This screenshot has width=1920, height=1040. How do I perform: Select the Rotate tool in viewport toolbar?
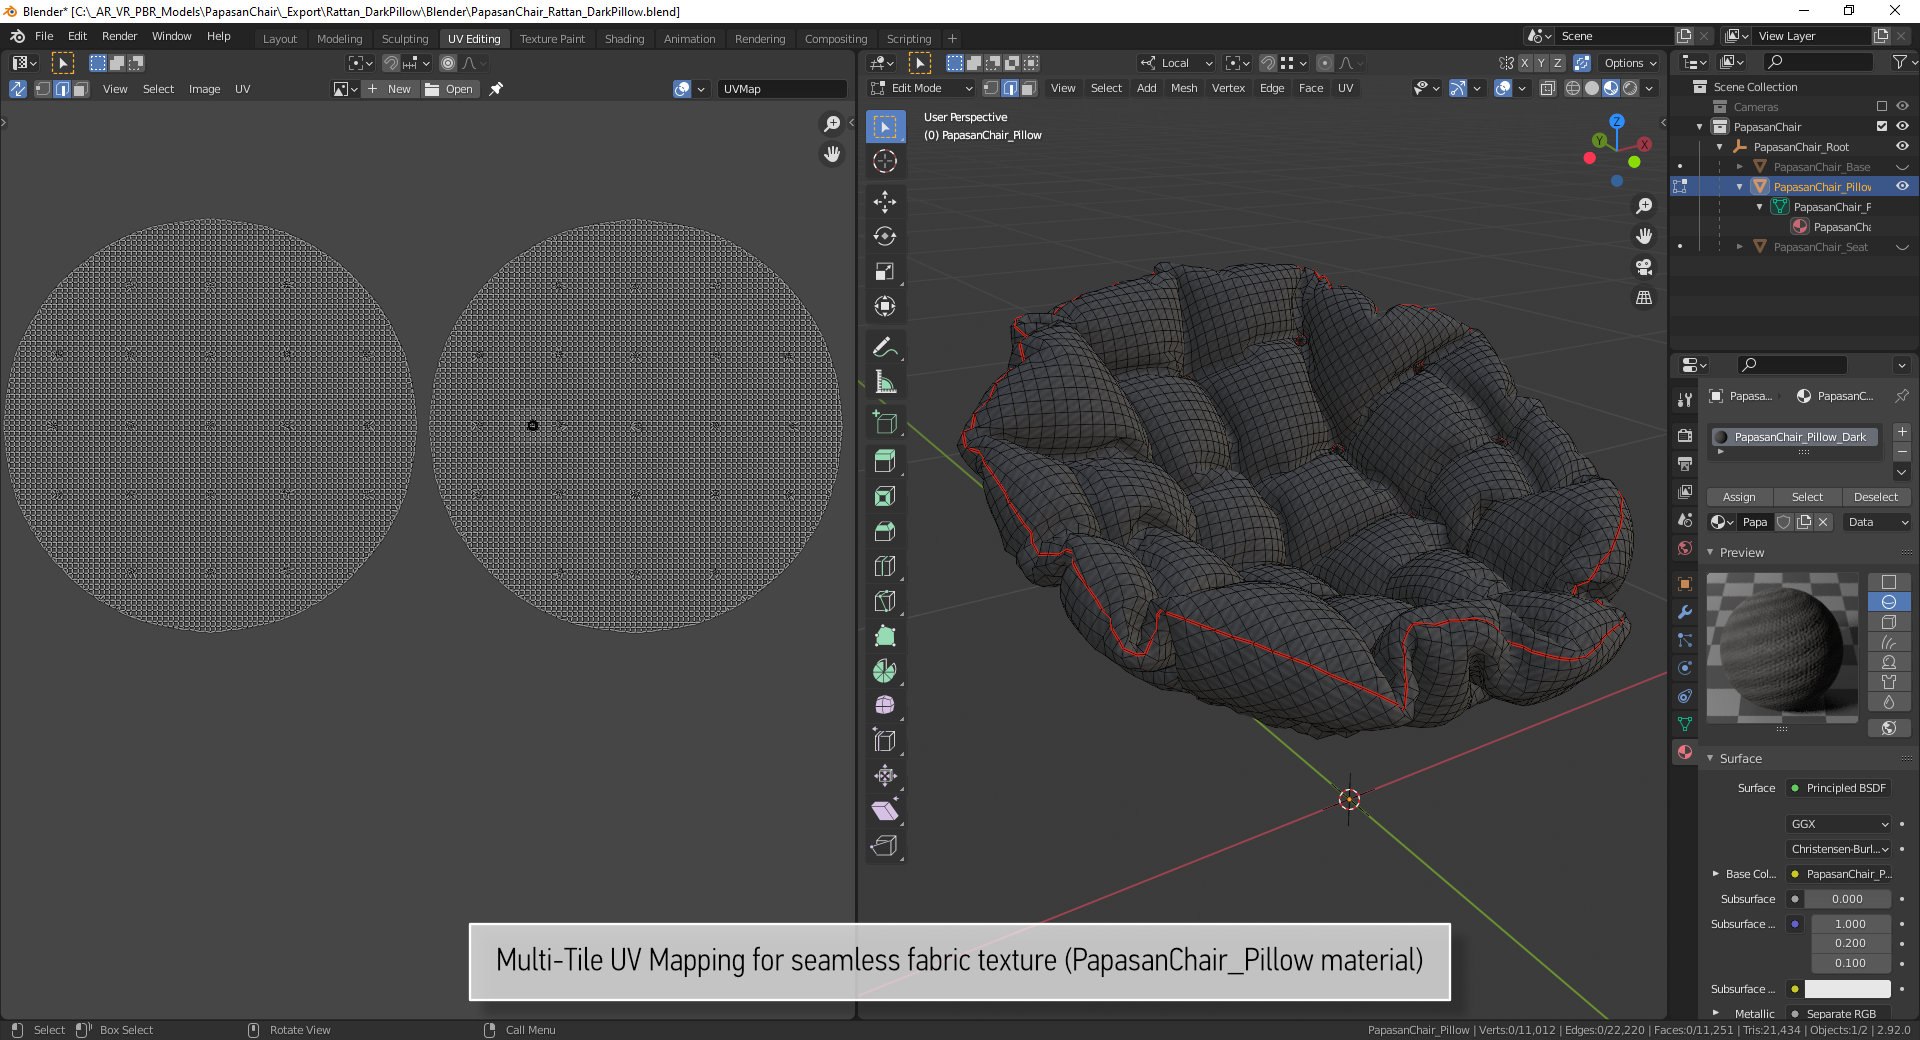885,237
